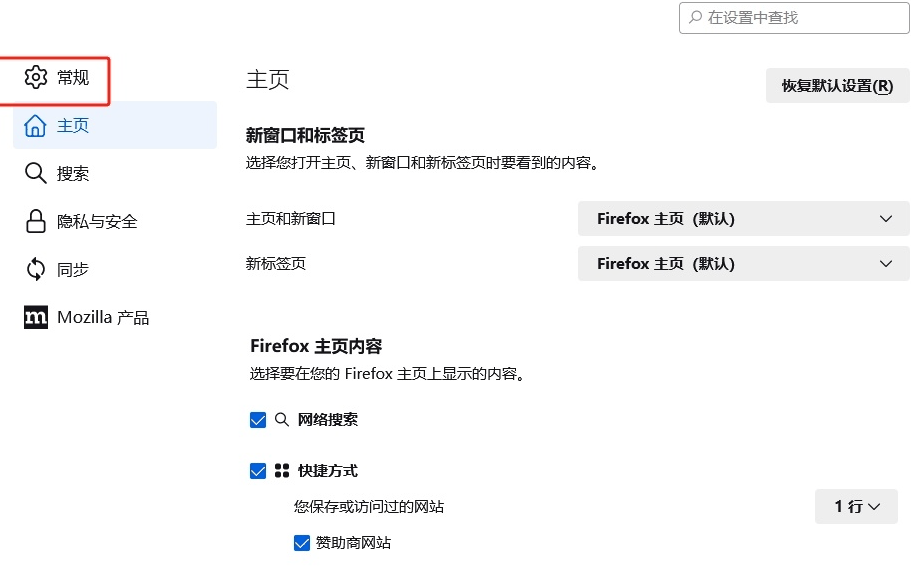
Task: Click the 网络搜索 magnifier icon
Action: click(282, 420)
